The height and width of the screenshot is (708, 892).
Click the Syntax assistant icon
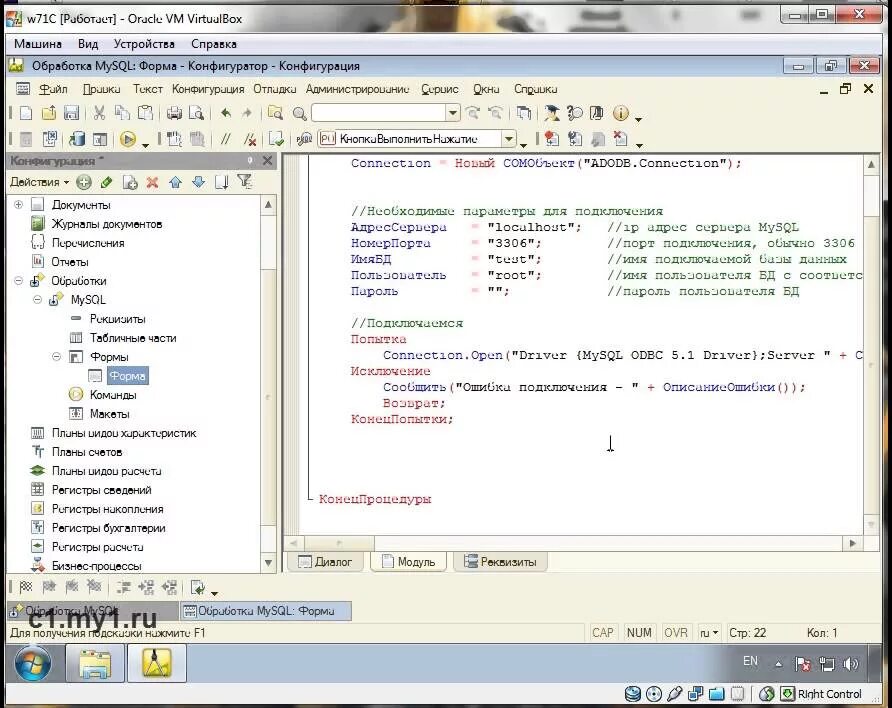coord(551,113)
